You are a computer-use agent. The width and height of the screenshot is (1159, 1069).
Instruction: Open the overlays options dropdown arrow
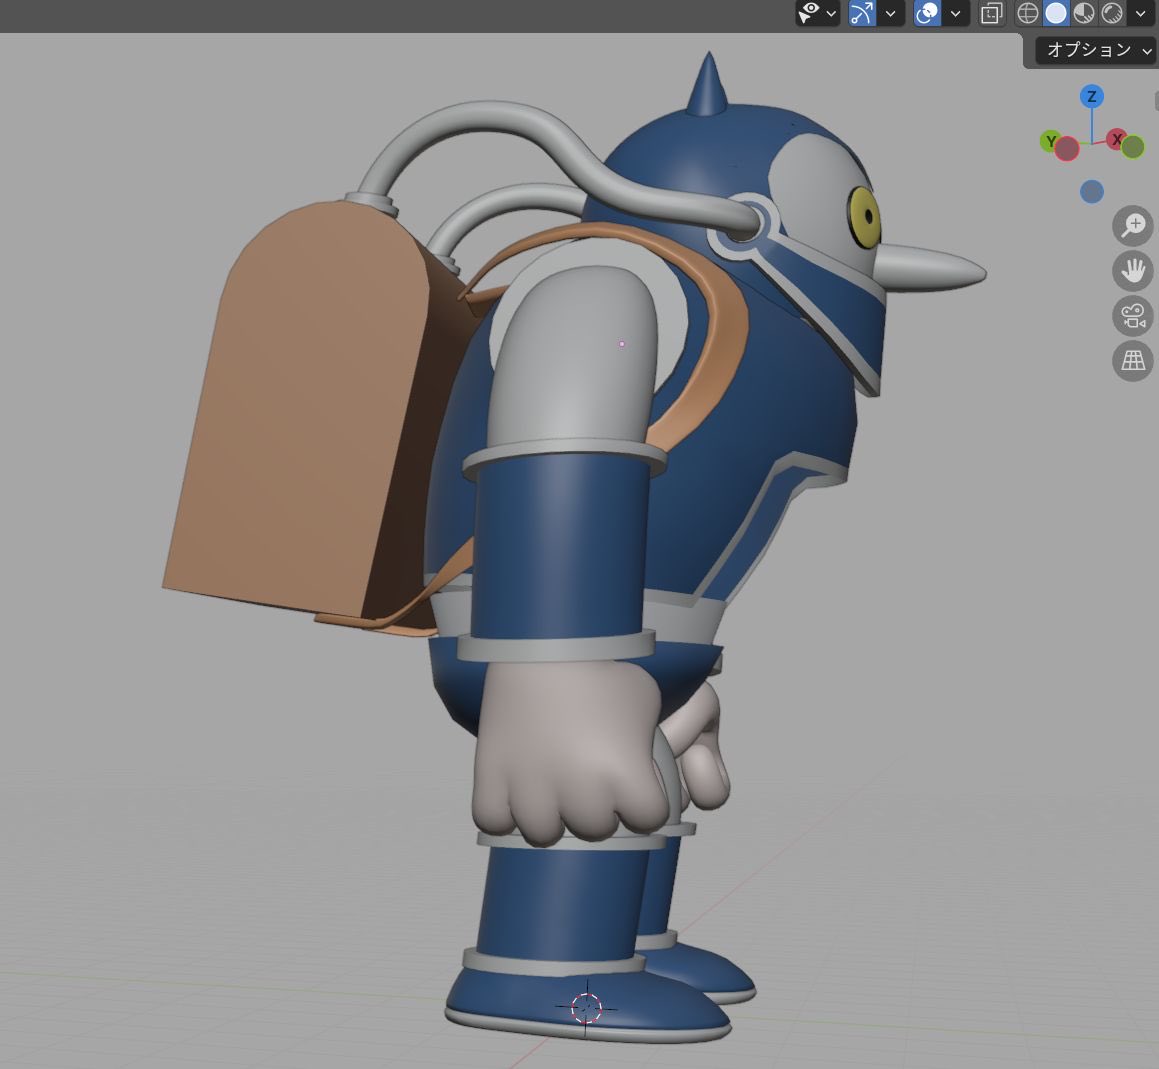pos(956,13)
